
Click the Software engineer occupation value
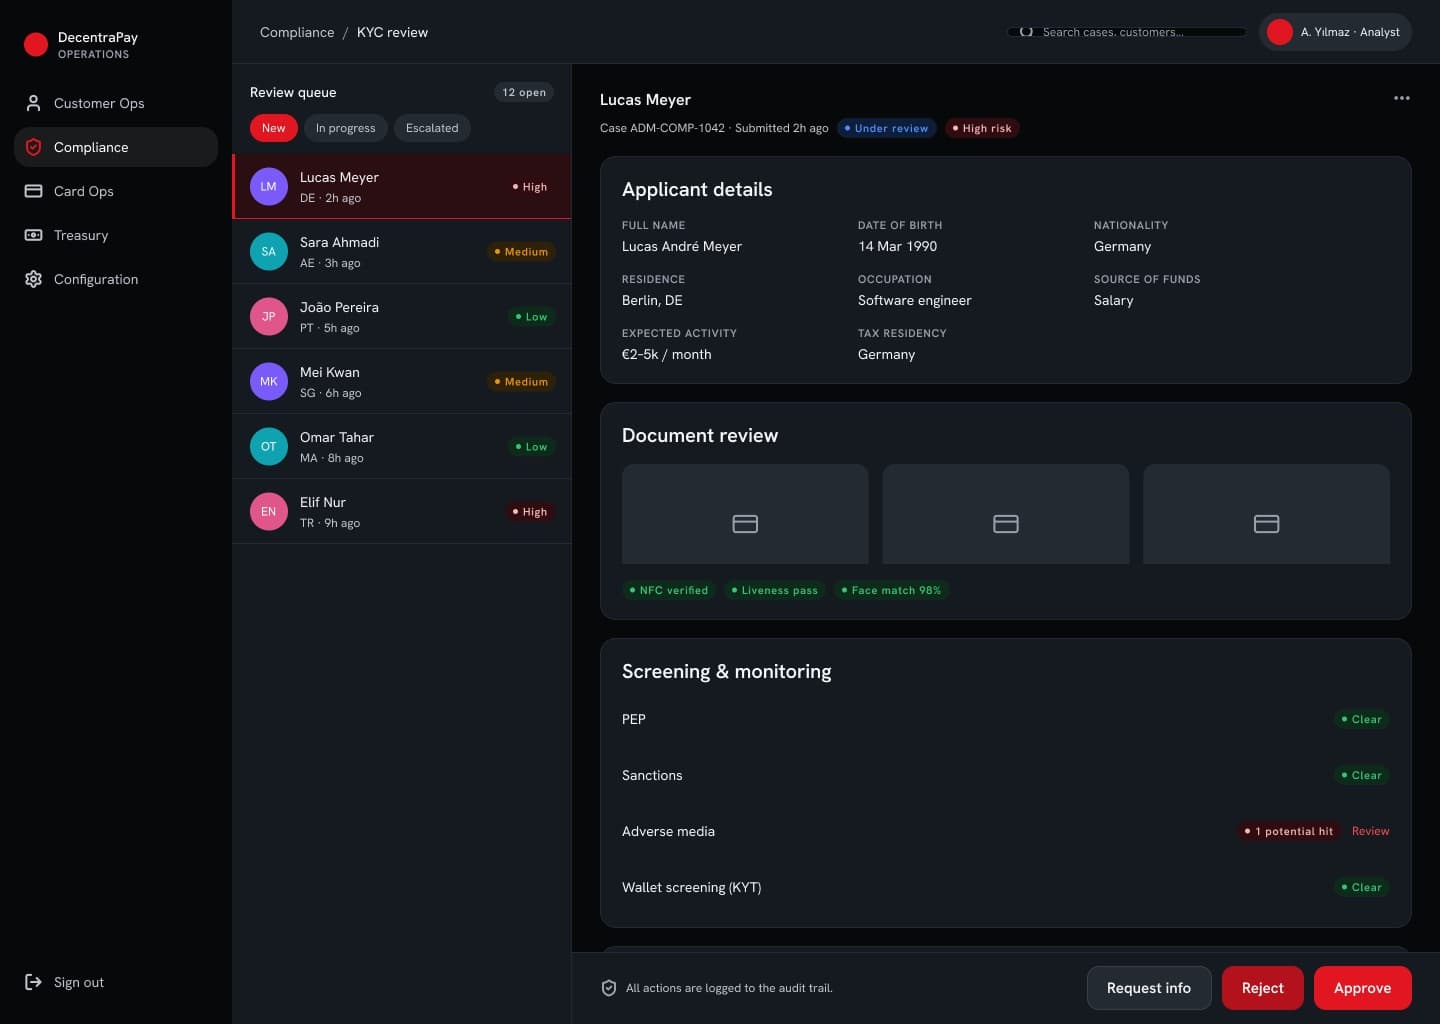(x=915, y=300)
